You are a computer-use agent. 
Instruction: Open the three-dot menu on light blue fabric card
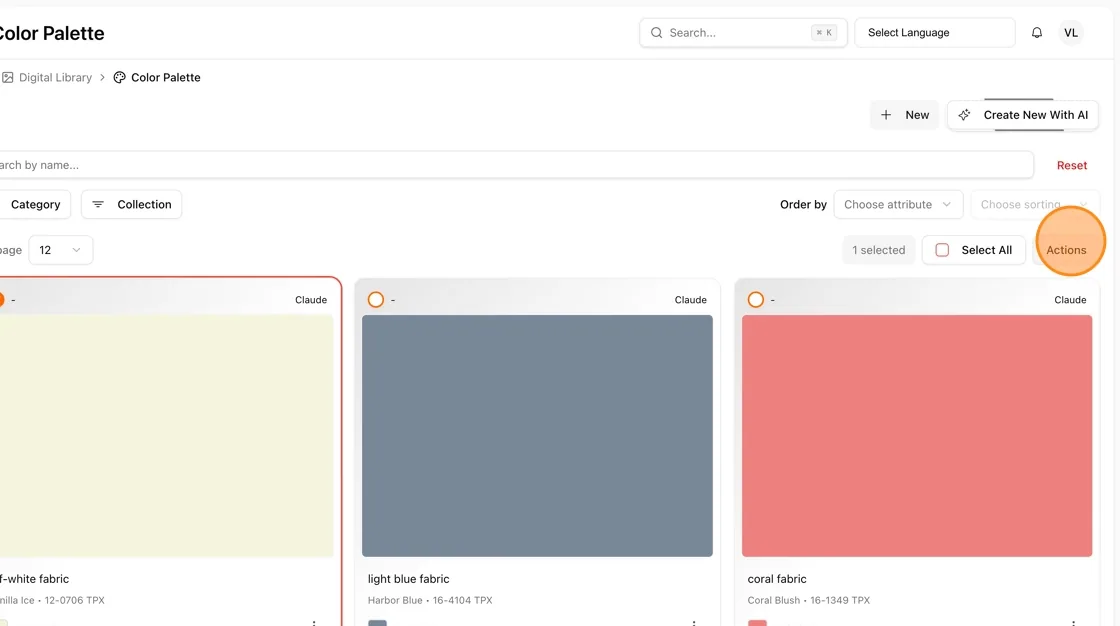694,623
